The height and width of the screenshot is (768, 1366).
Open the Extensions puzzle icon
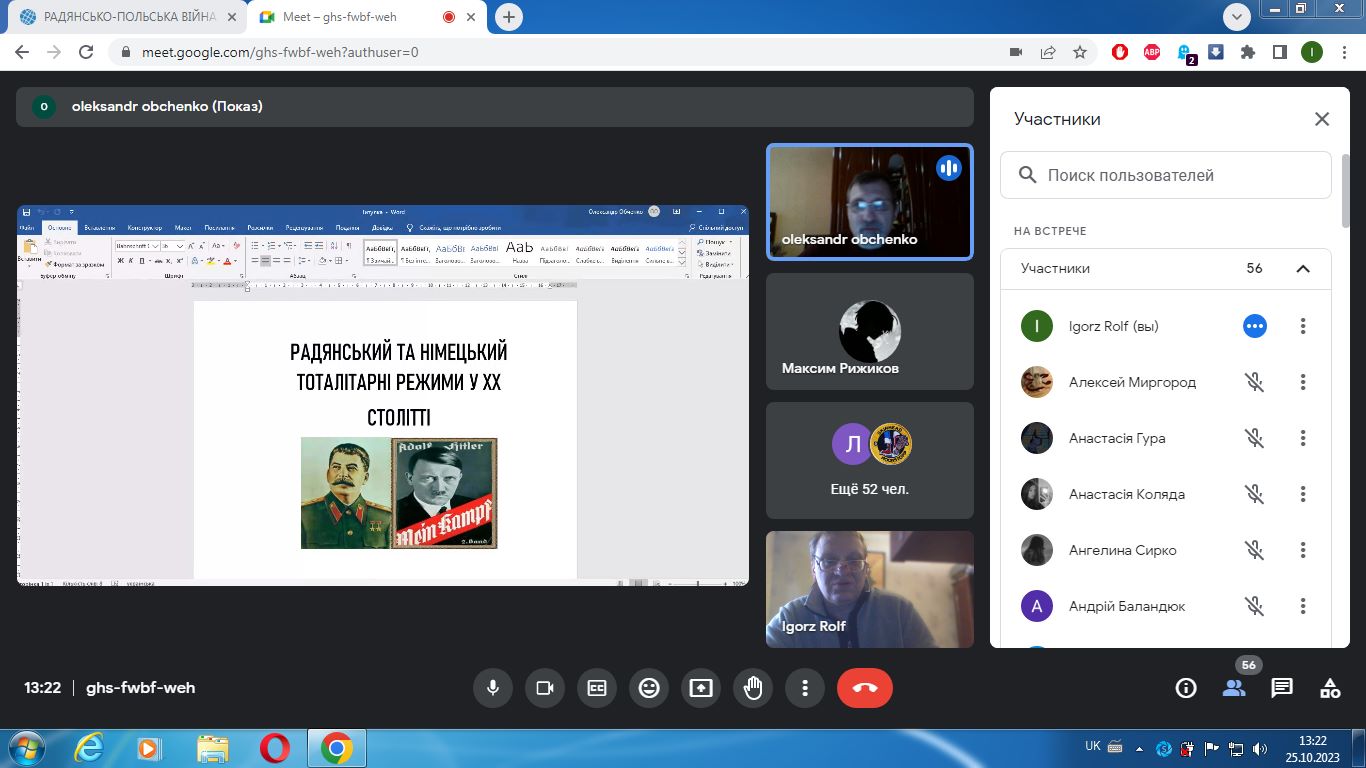[1247, 52]
